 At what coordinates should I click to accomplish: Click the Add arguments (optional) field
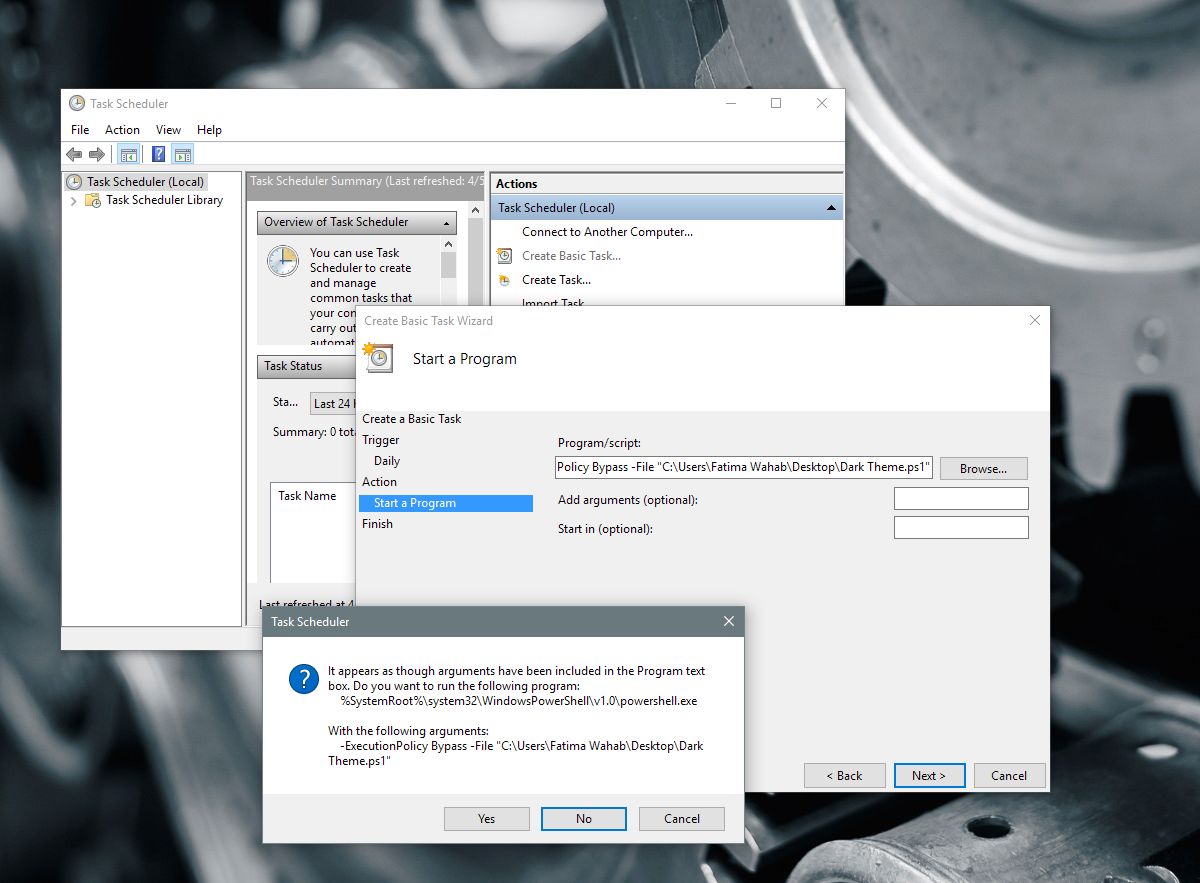[x=961, y=498]
